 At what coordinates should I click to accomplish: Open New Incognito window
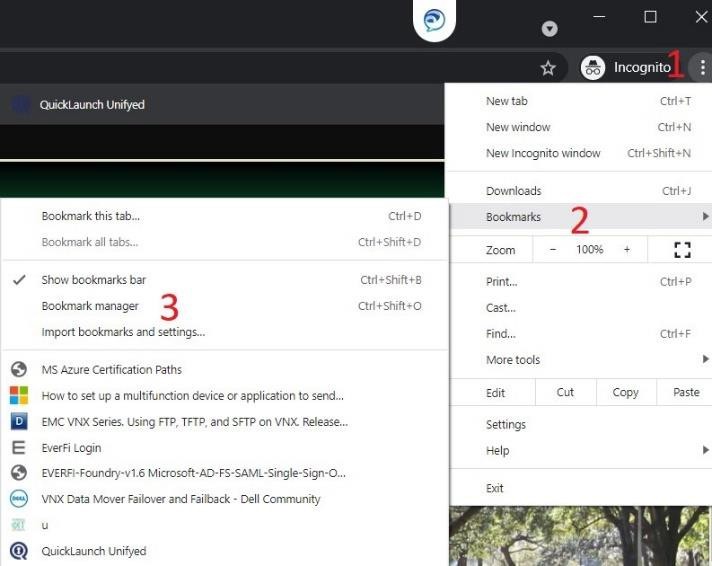pyautogui.click(x=581, y=153)
